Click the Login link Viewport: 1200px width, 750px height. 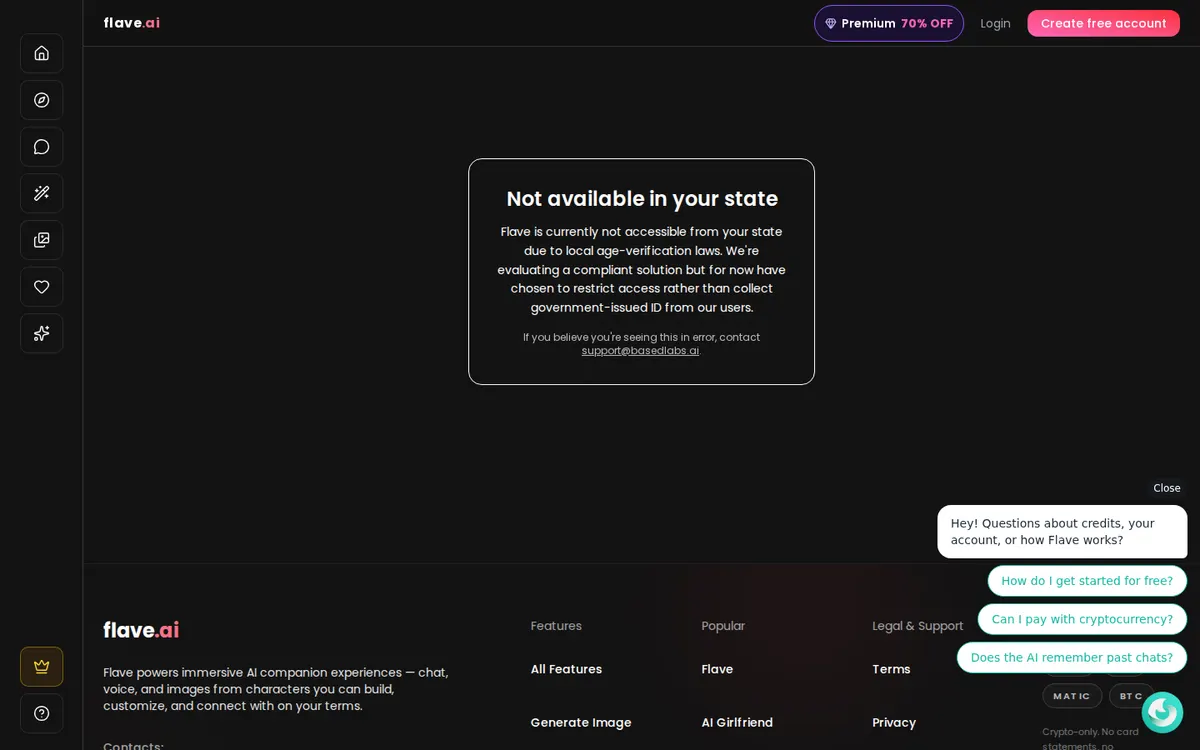point(995,23)
